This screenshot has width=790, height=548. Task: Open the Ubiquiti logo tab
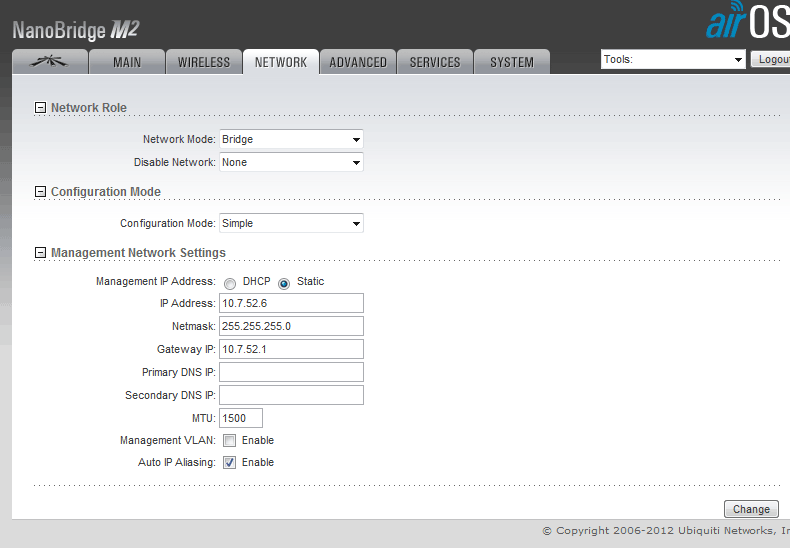tap(50, 61)
